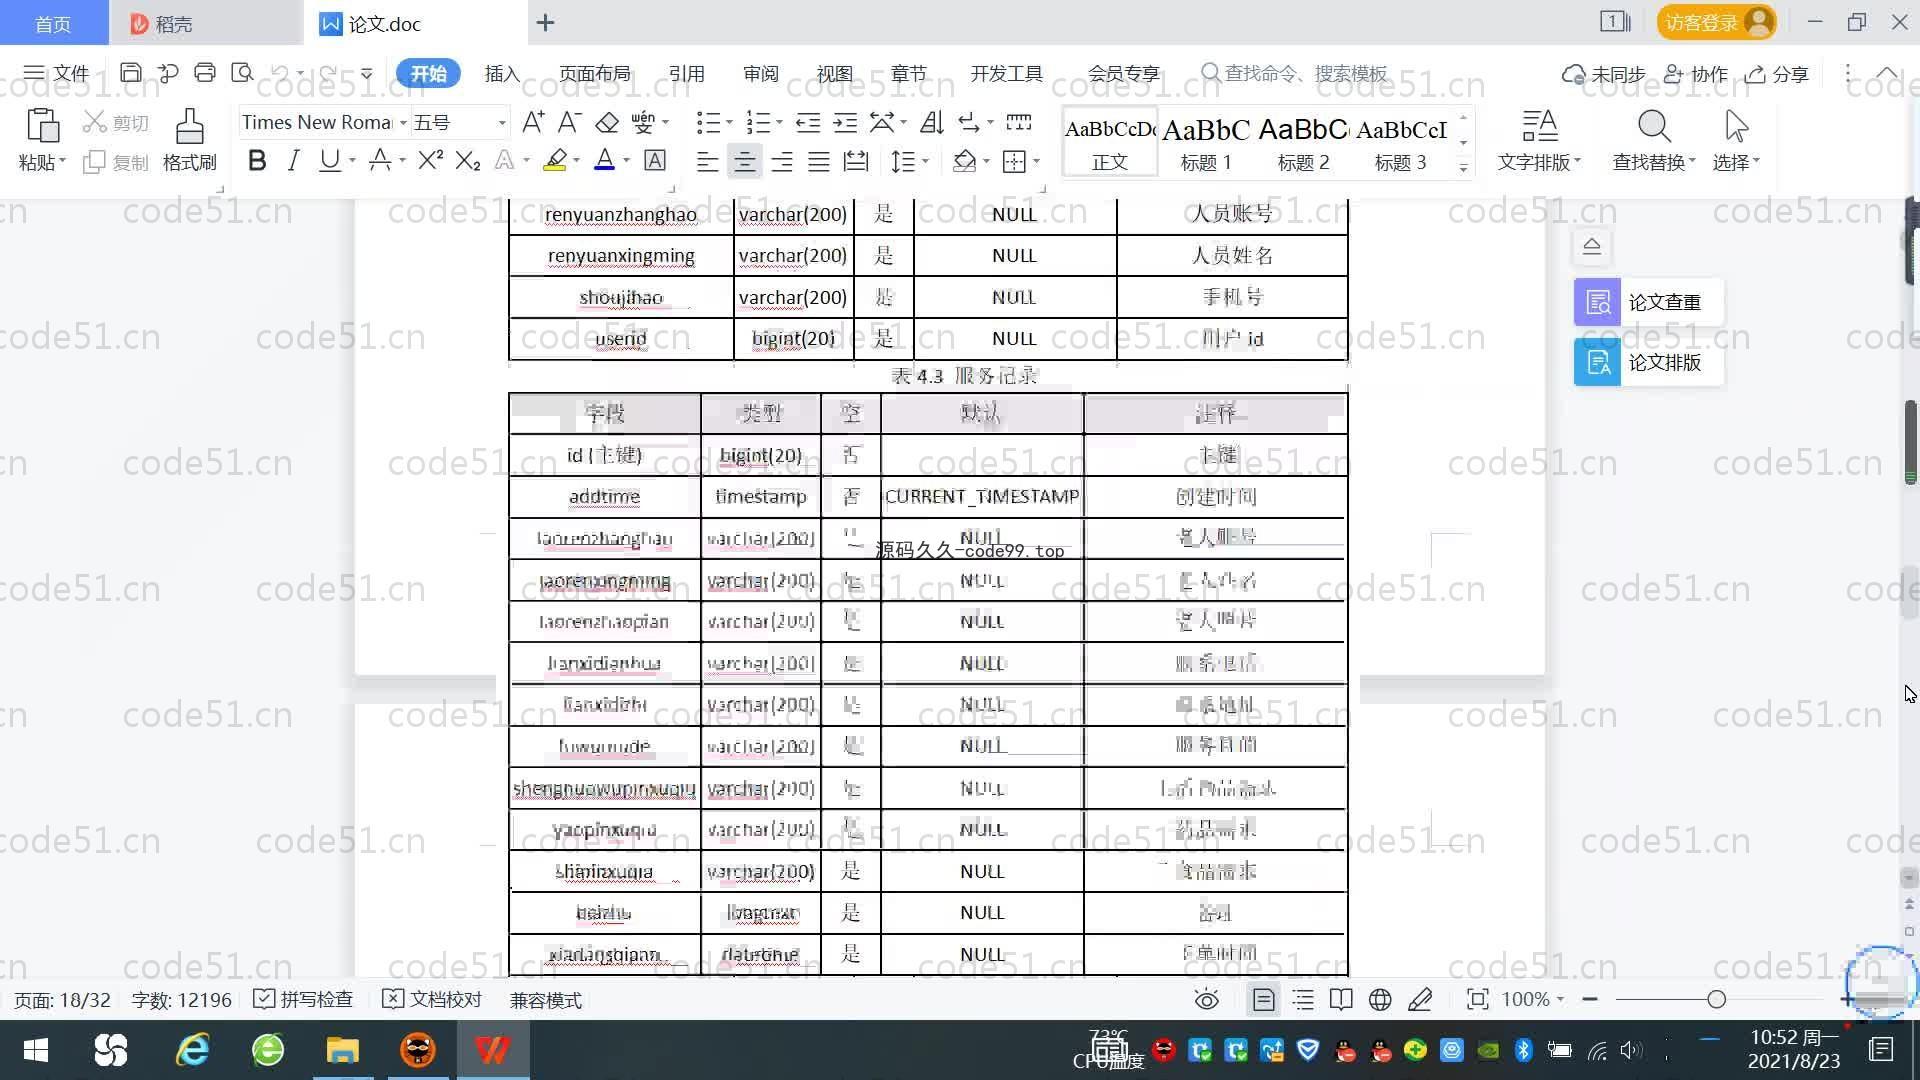Viewport: 1920px width, 1080px height.
Task: Decrease font size with the A- icon
Action: pos(569,123)
